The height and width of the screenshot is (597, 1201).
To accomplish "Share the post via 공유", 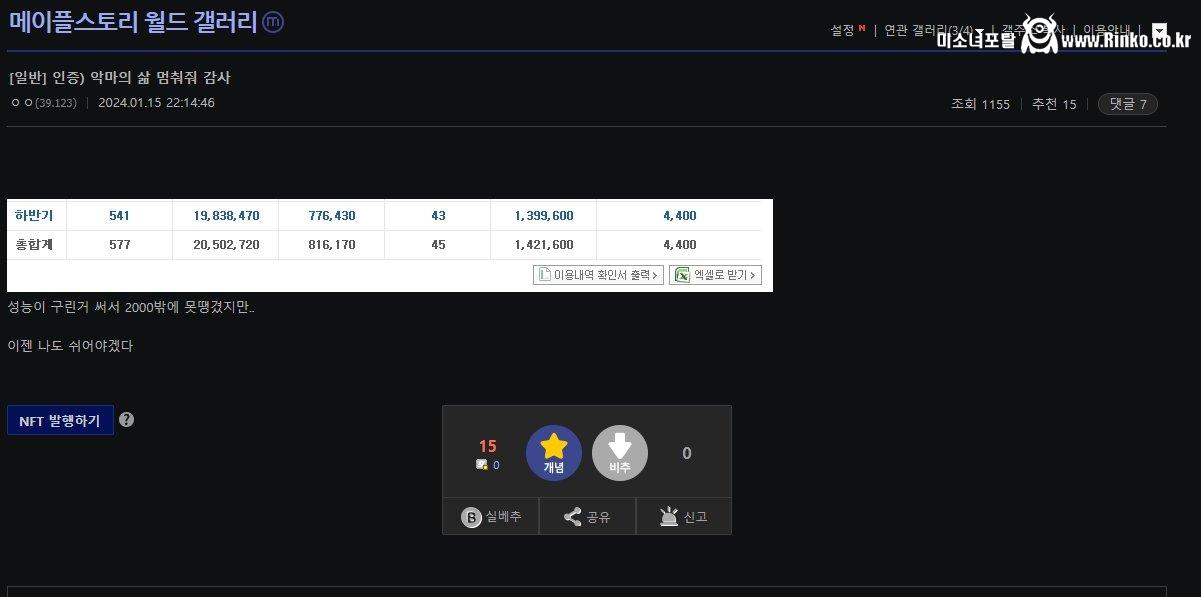I will [587, 517].
